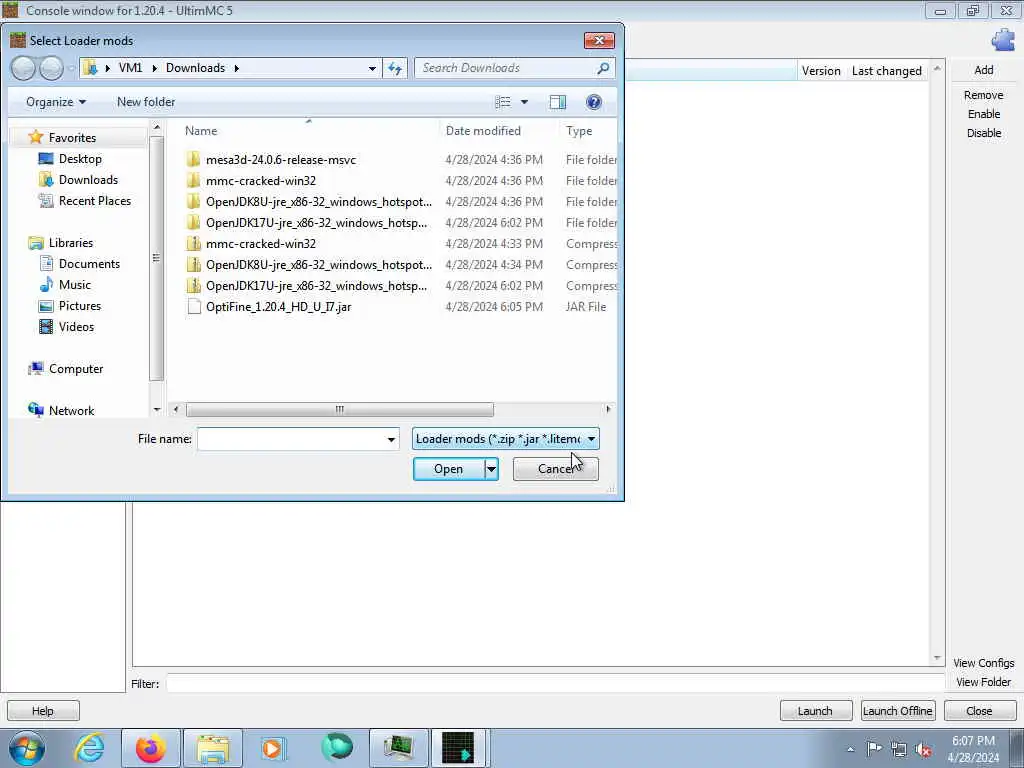Launch Firefox from the taskbar
Viewport: 1024px width, 768px height.
click(x=151, y=748)
